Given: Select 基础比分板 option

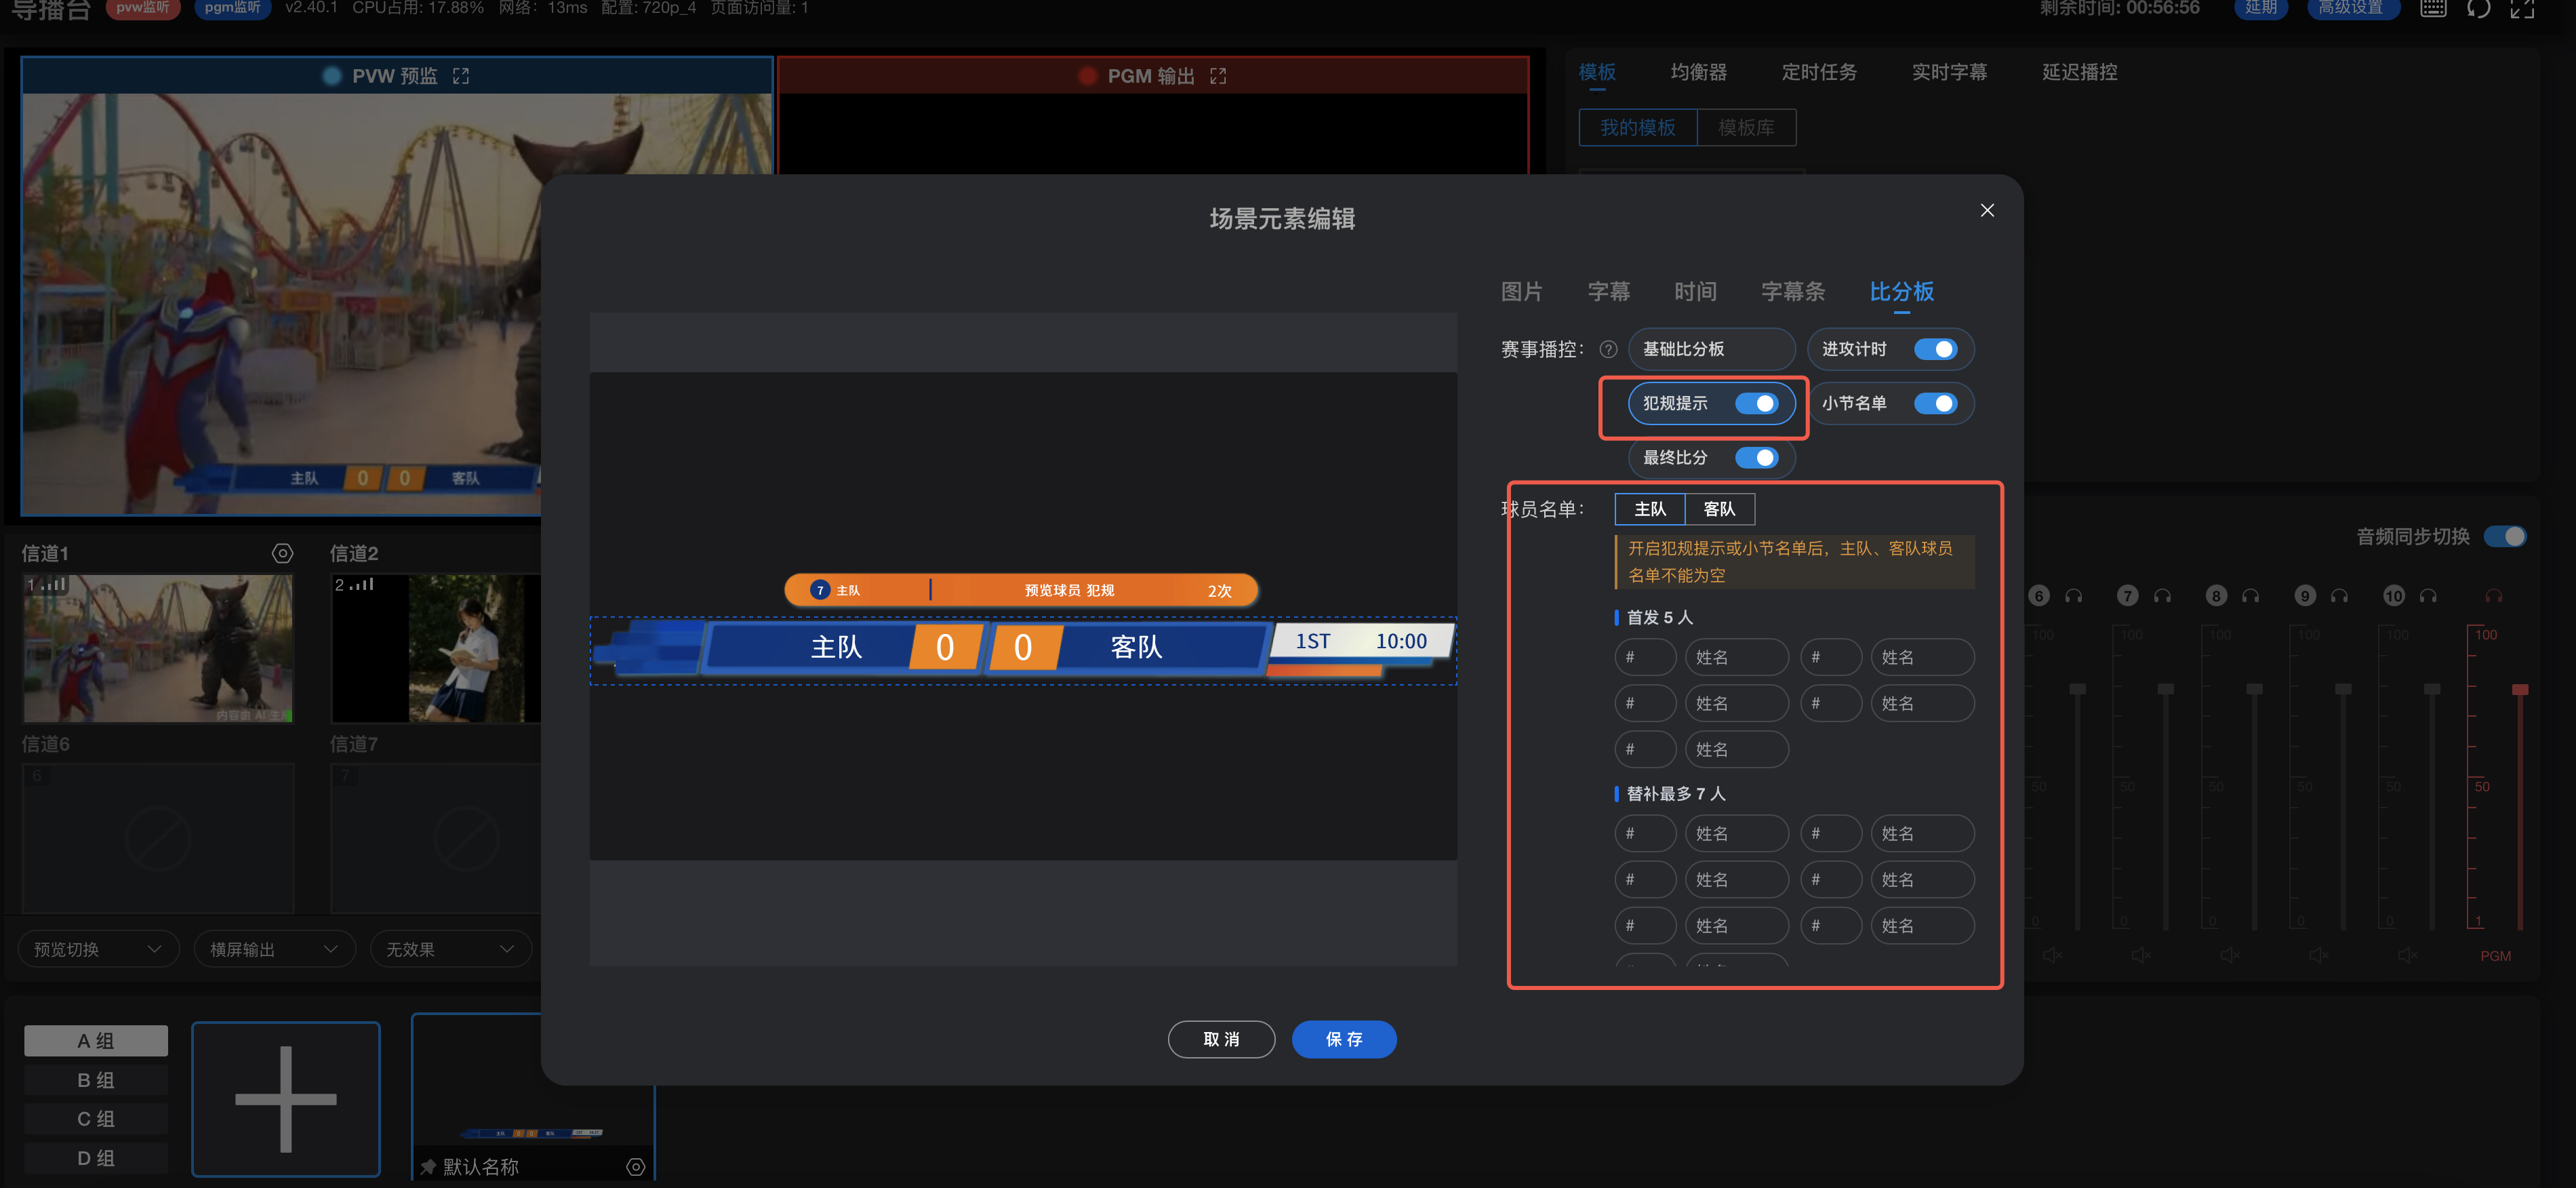Looking at the screenshot, I should coord(1711,349).
